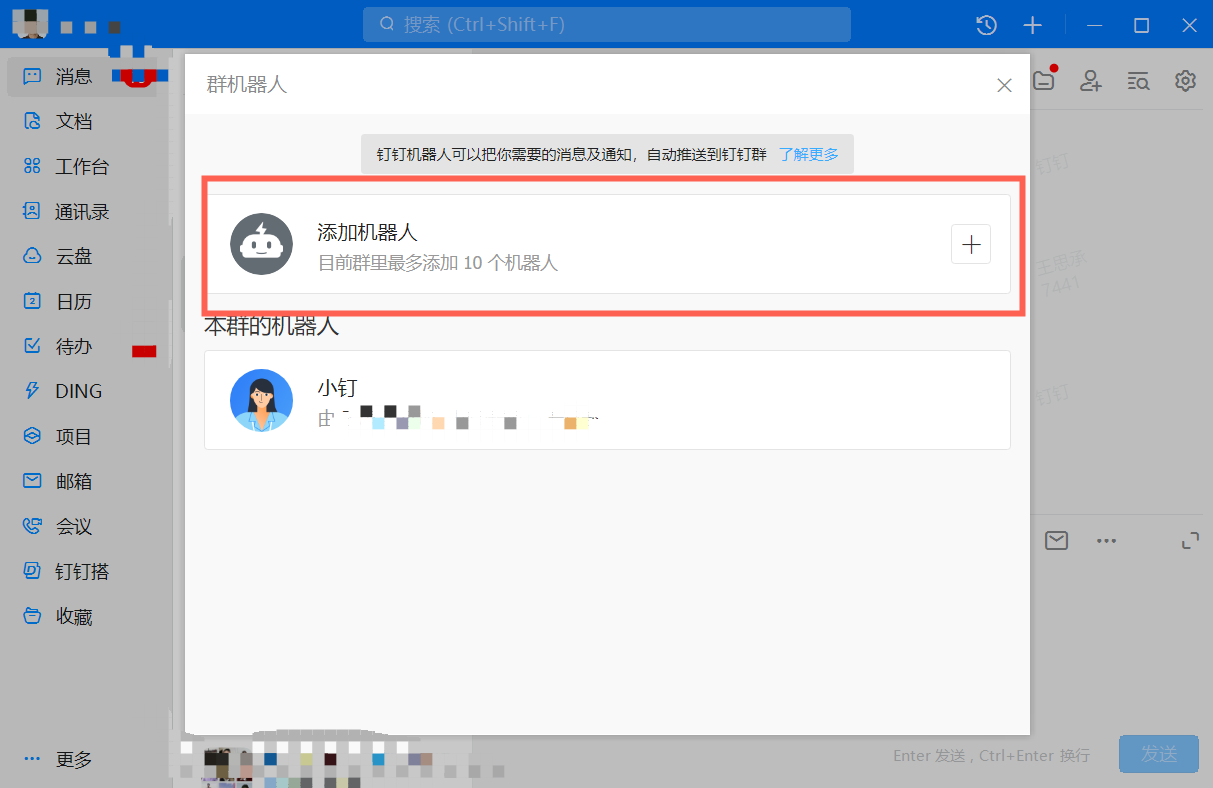The height and width of the screenshot is (788, 1213).
Task: Click the plus icon in the title bar
Action: tap(1032, 25)
